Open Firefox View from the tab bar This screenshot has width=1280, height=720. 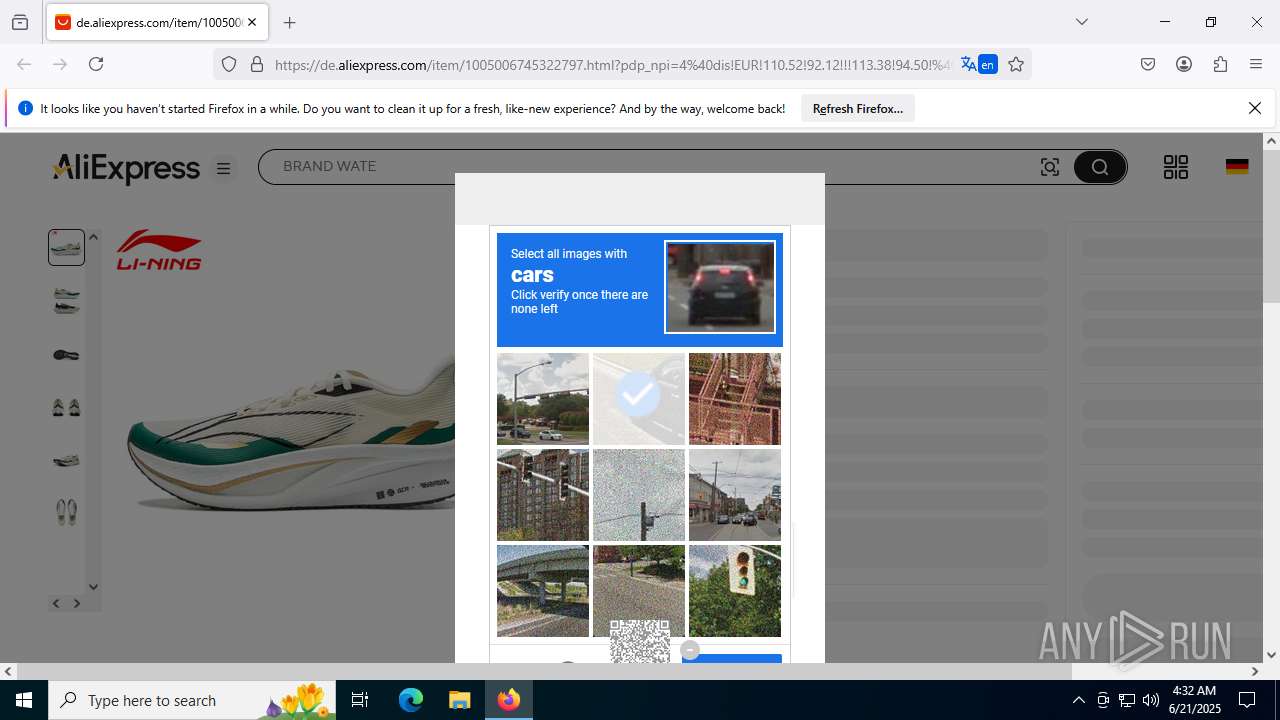(20, 22)
